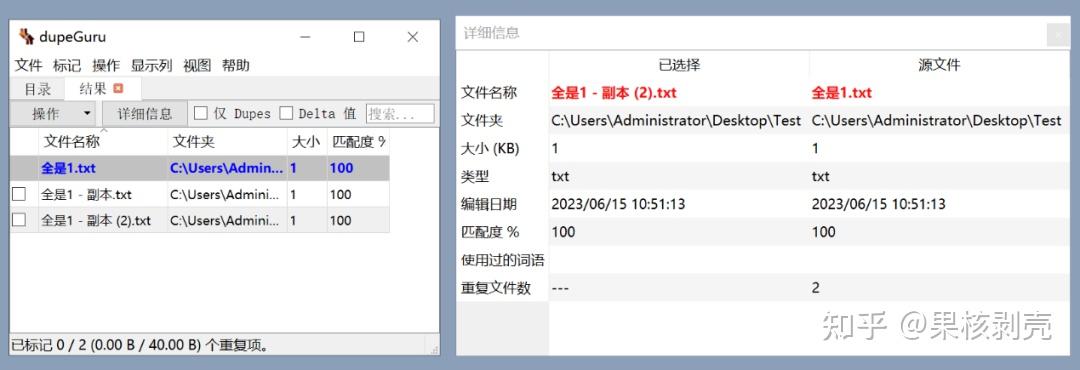Image resolution: width=1080 pixels, height=370 pixels.
Task: Close the dupeGuru window
Action: pos(413,37)
